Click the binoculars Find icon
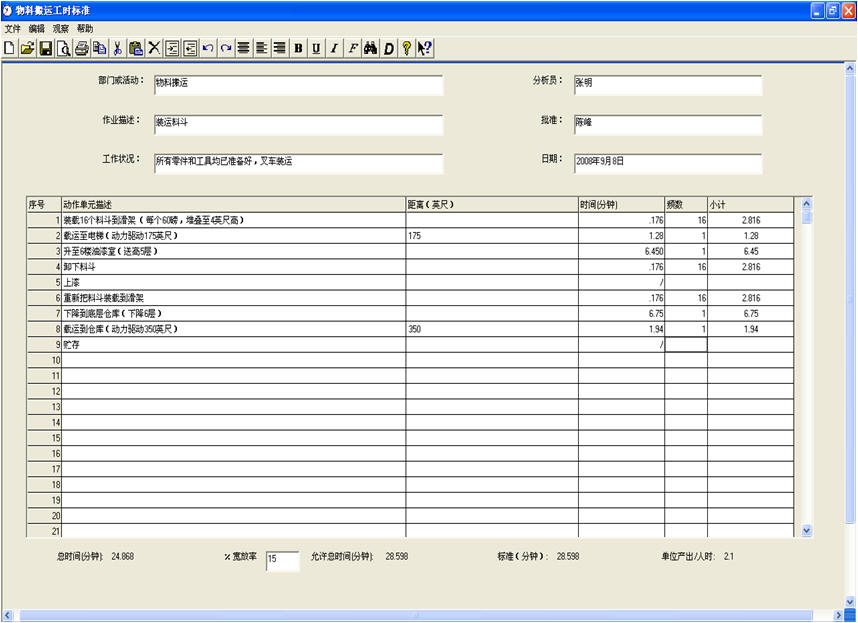 (x=370, y=47)
